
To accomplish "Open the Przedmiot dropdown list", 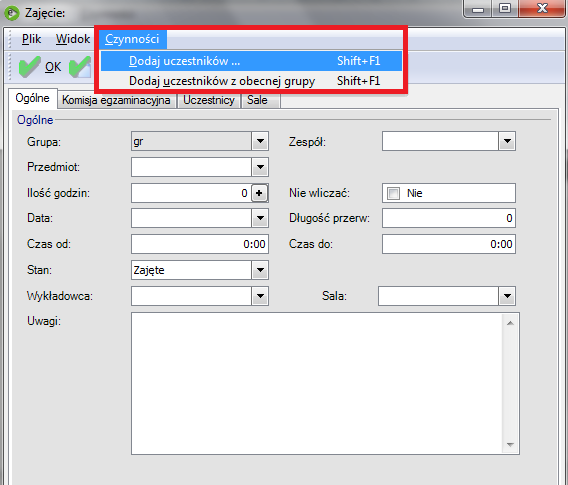I will 260,167.
